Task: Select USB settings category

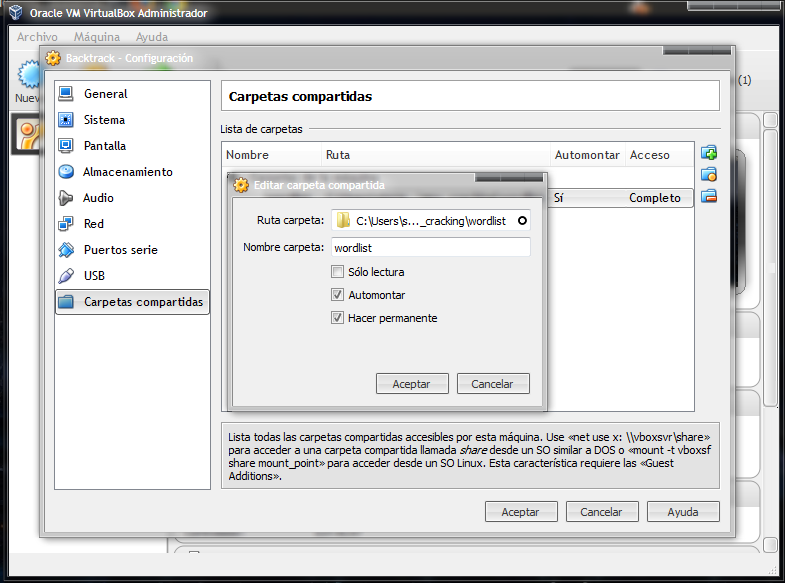Action: pyautogui.click(x=132, y=276)
